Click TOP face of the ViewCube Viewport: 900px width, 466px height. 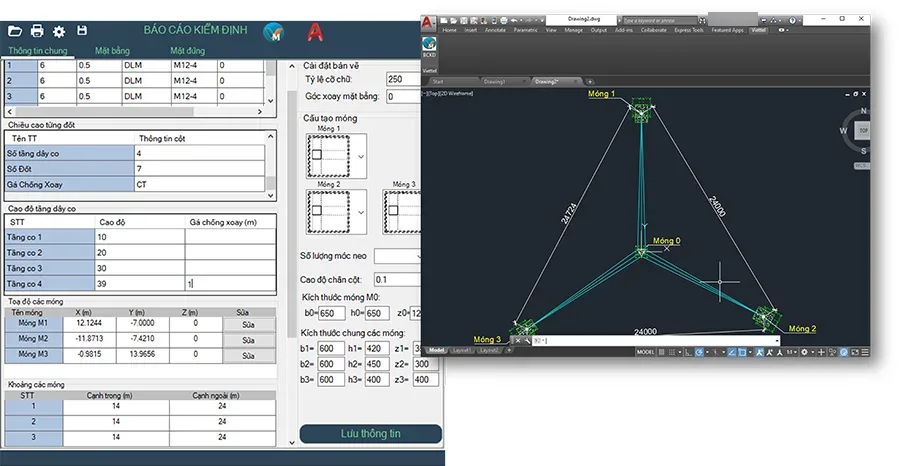[x=863, y=131]
